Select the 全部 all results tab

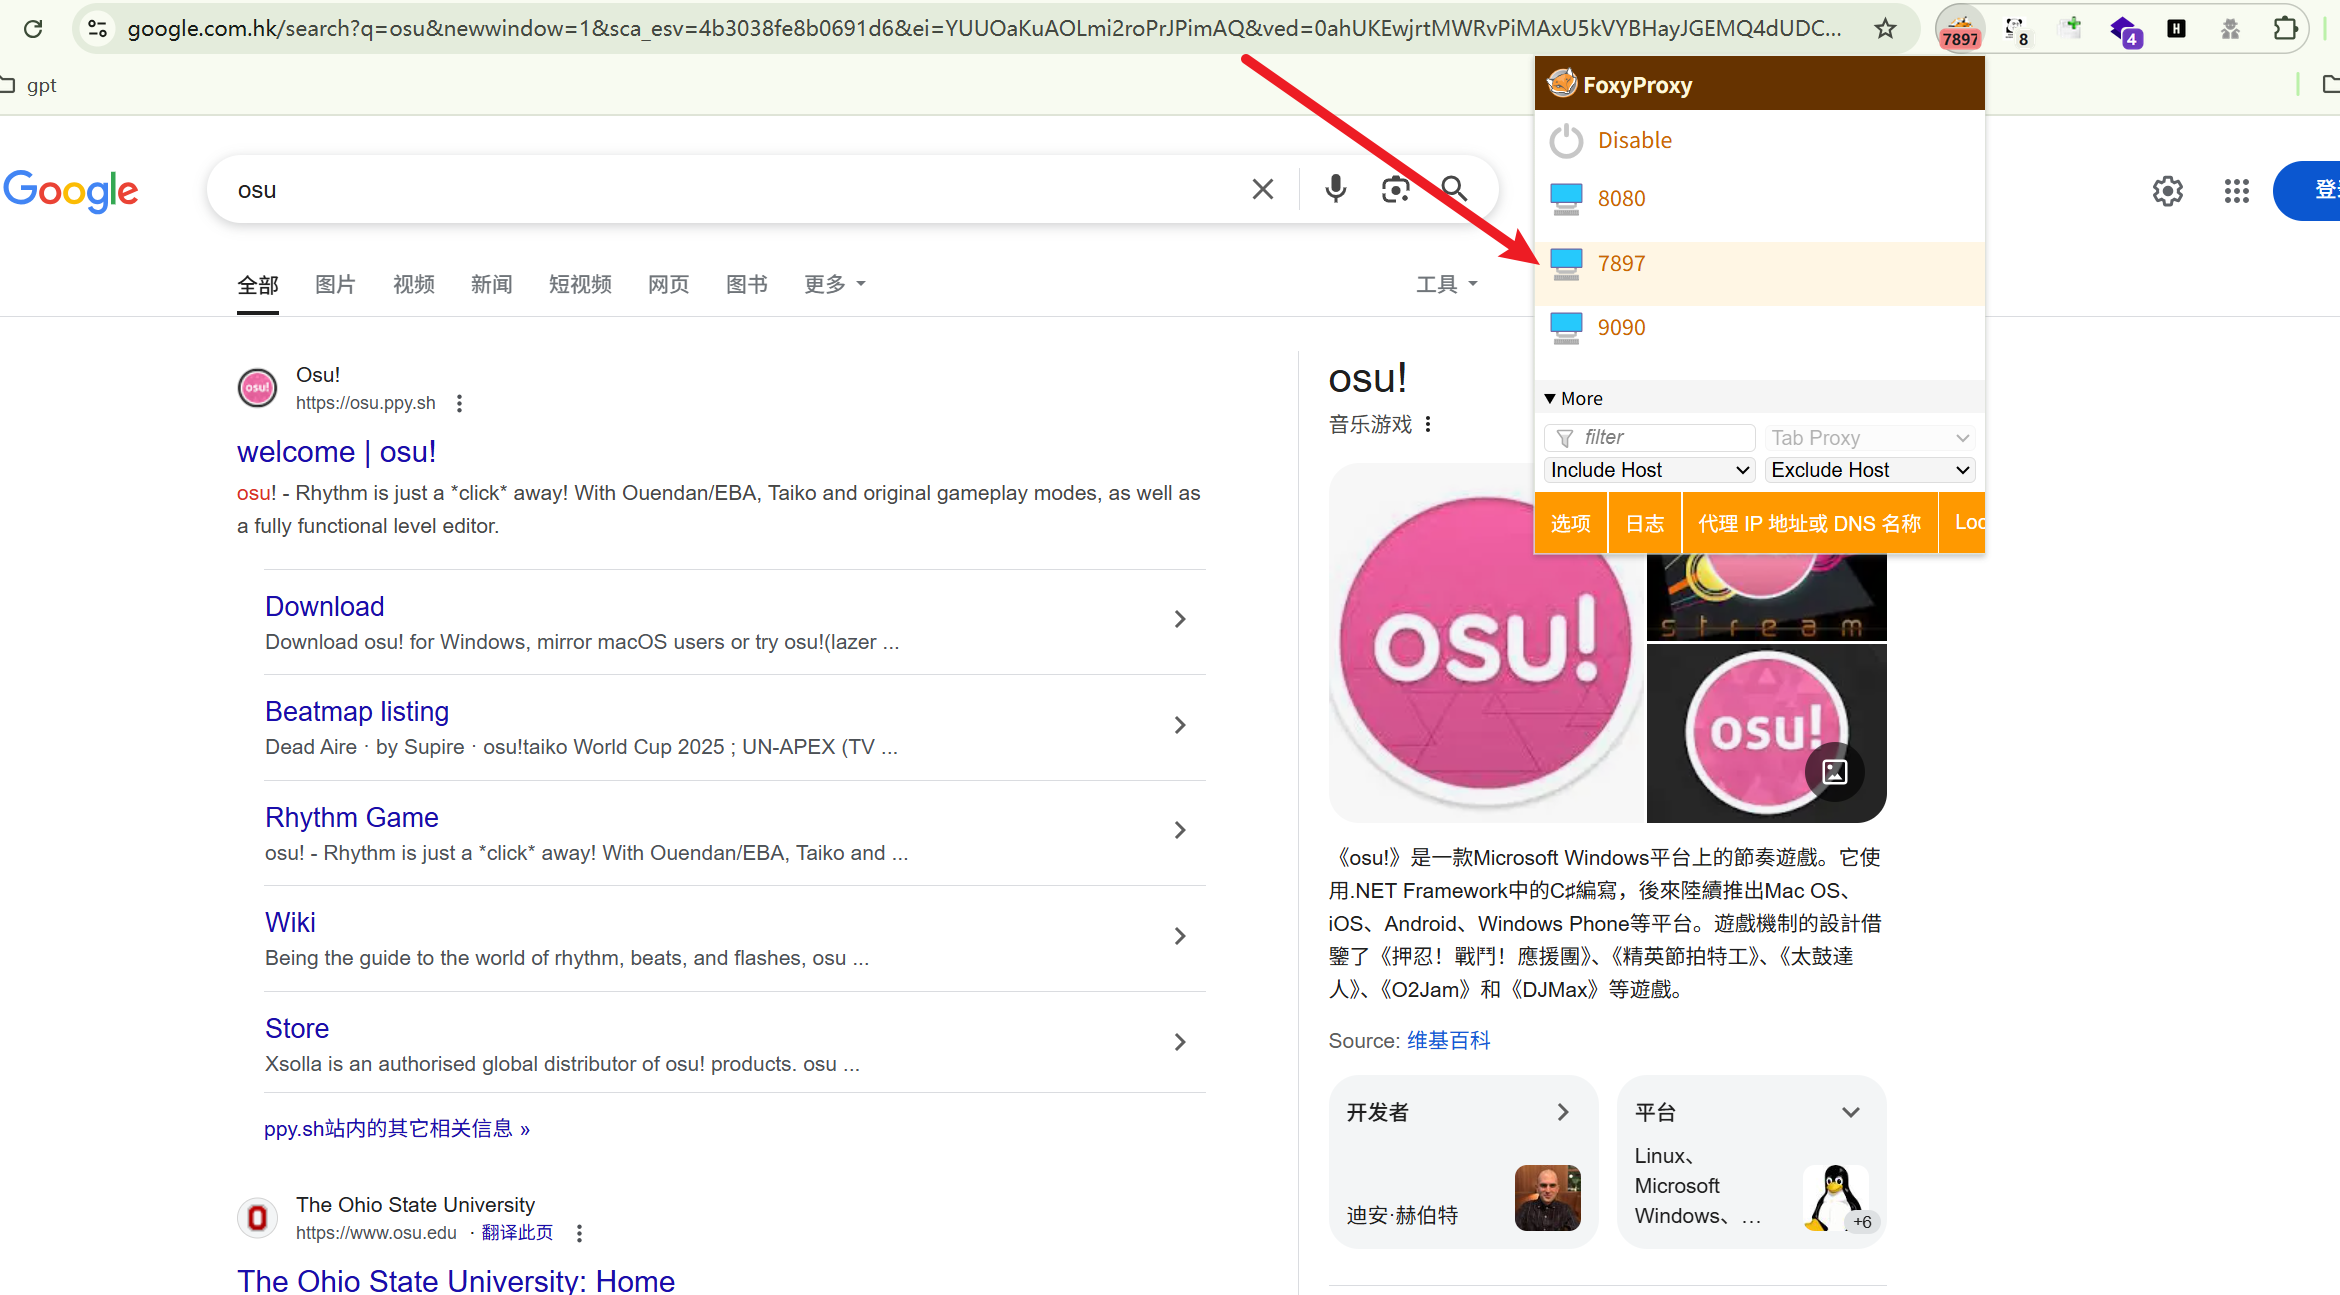[258, 286]
